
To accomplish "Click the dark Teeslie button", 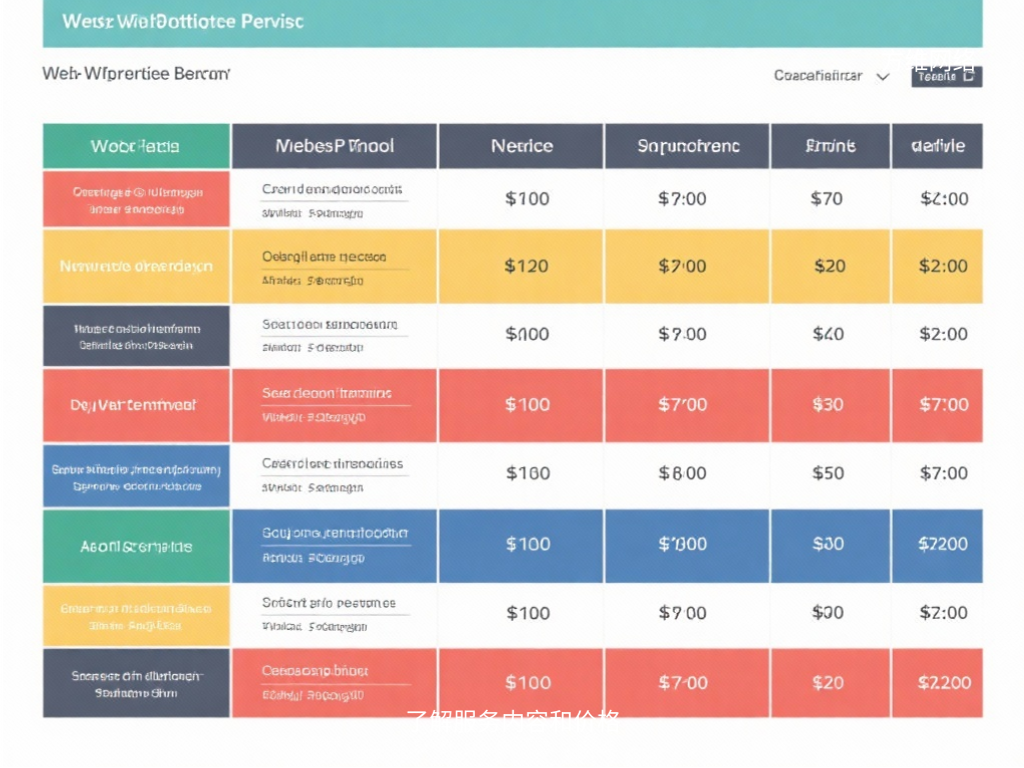I will tap(946, 76).
